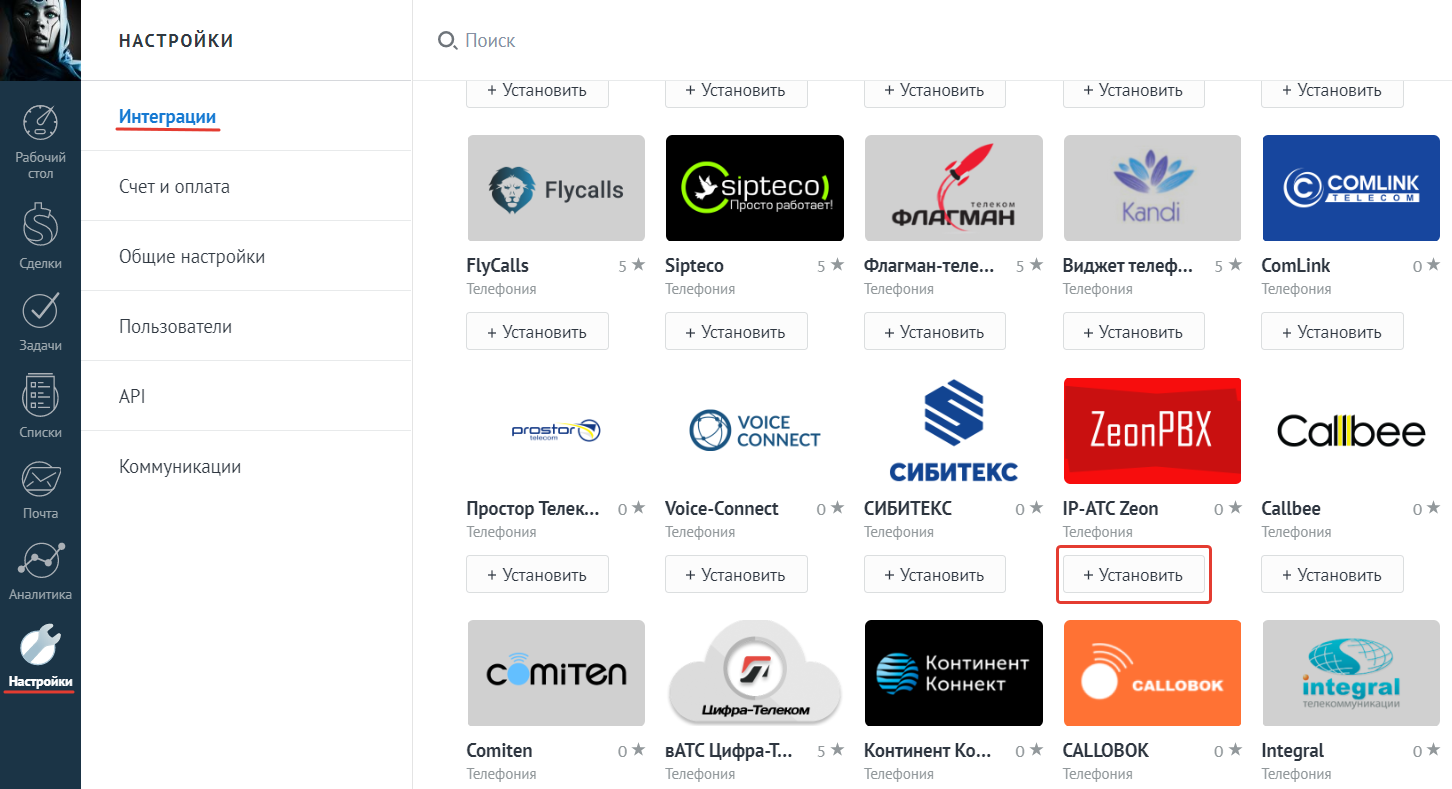
Task: Click the Voice-Connect integration title
Action: [721, 509]
